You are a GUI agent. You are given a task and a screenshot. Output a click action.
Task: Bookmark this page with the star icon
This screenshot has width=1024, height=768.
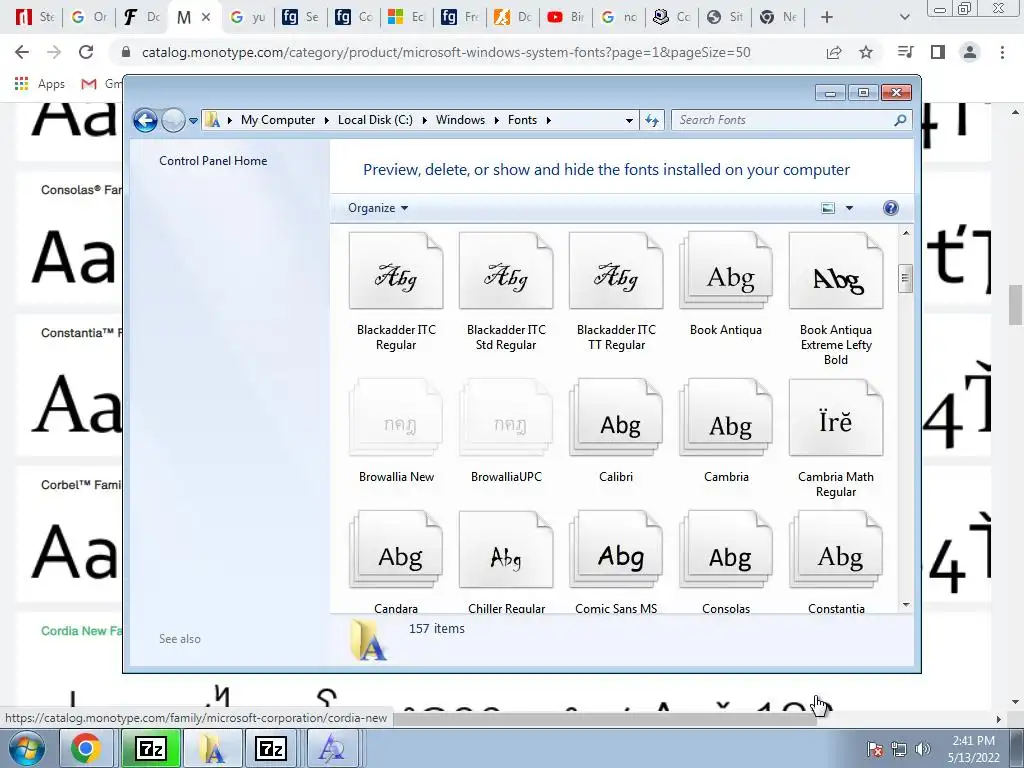click(866, 52)
